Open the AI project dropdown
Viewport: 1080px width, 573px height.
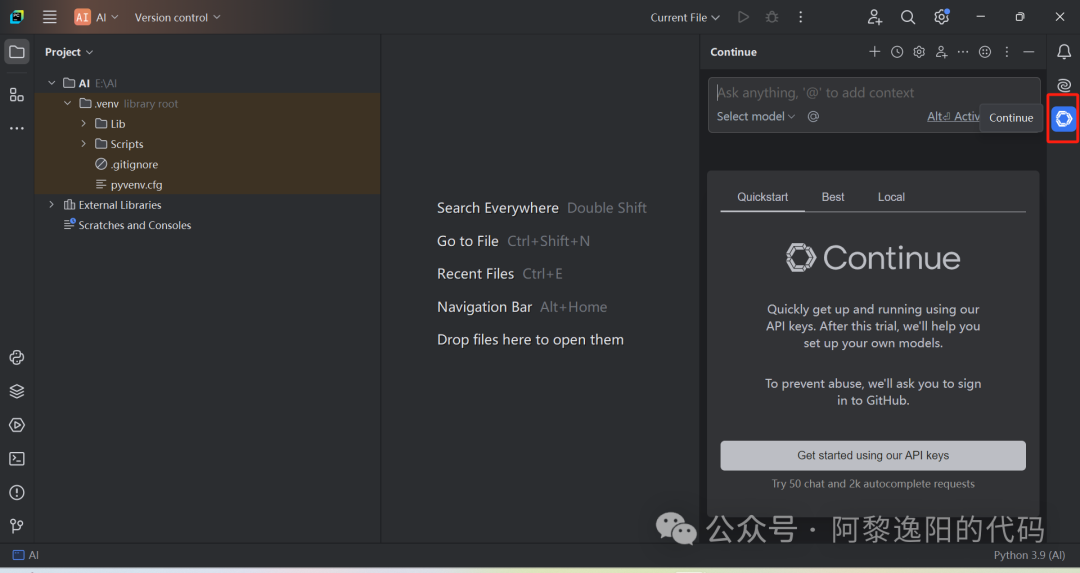point(96,17)
